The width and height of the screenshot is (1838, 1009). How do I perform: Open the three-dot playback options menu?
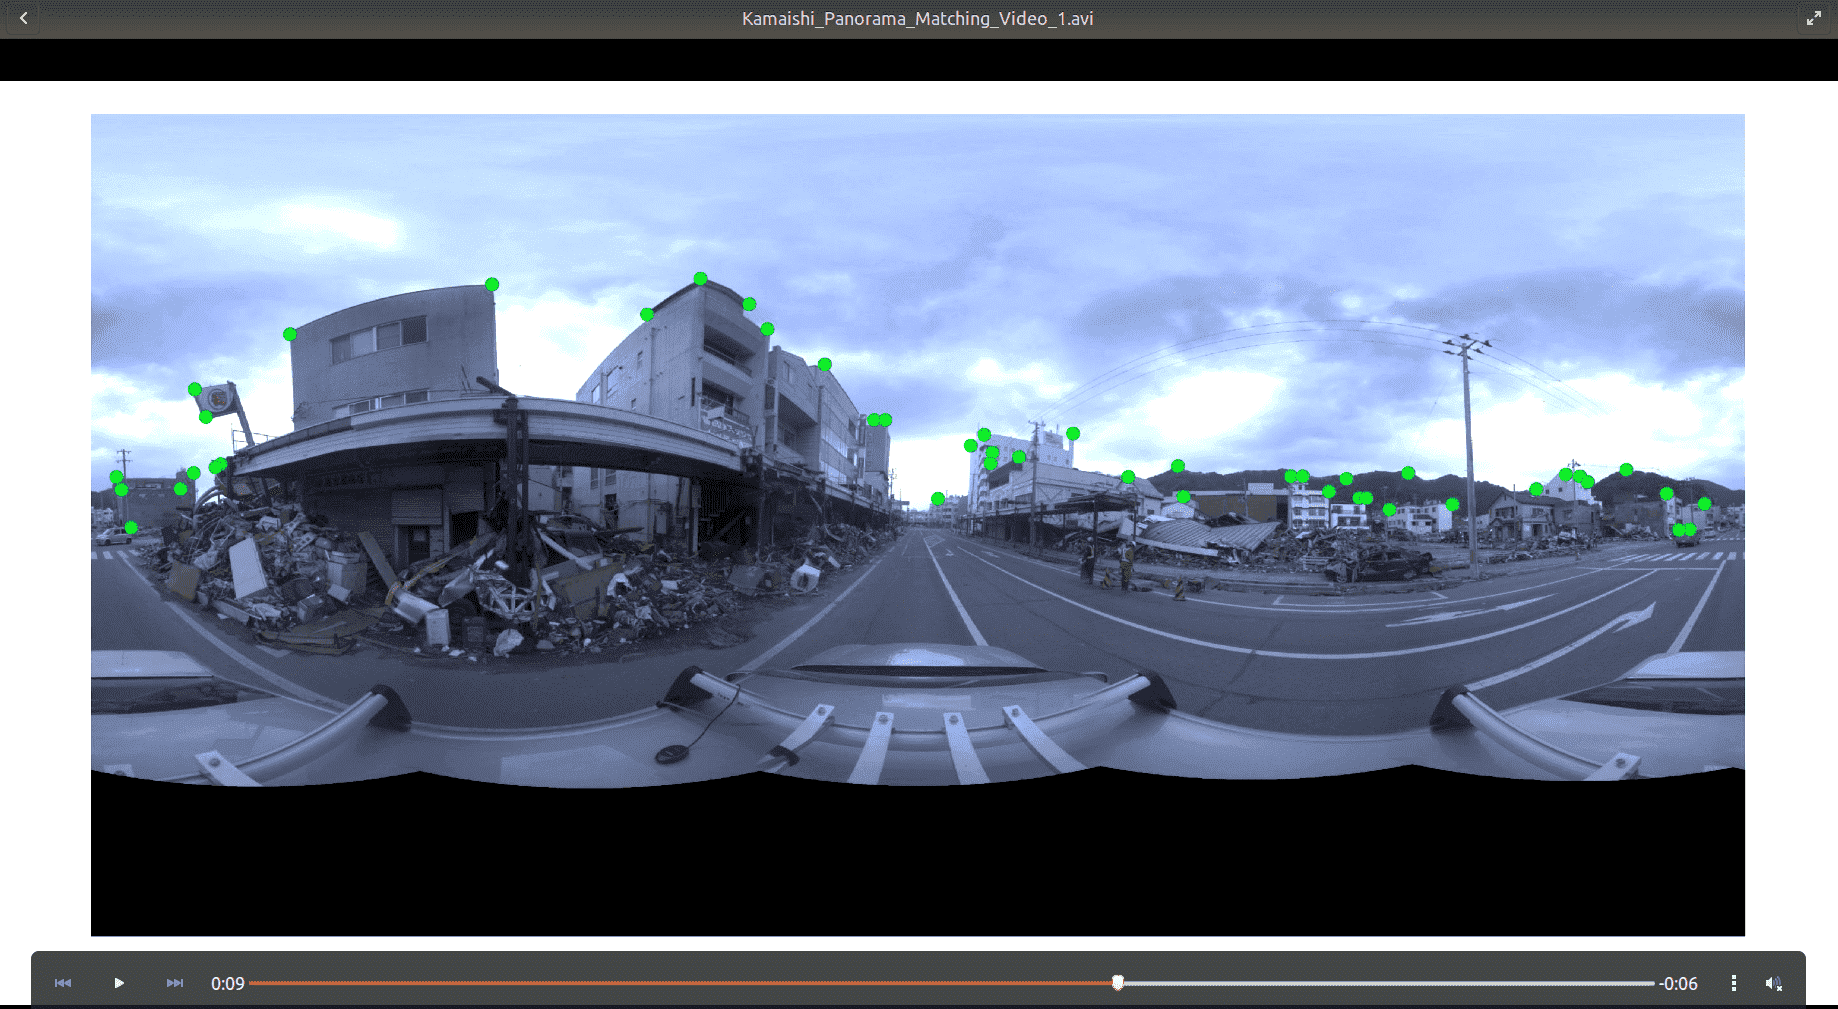tap(1733, 983)
